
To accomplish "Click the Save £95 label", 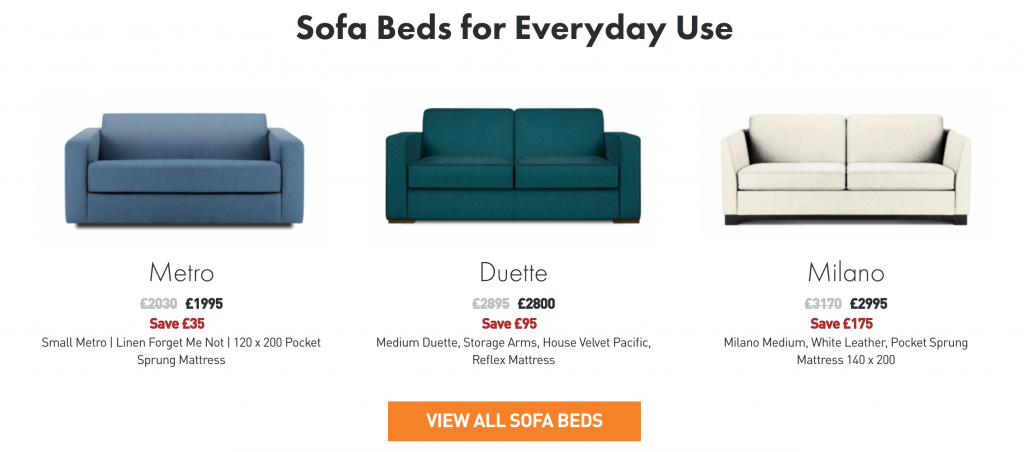I will (509, 323).
